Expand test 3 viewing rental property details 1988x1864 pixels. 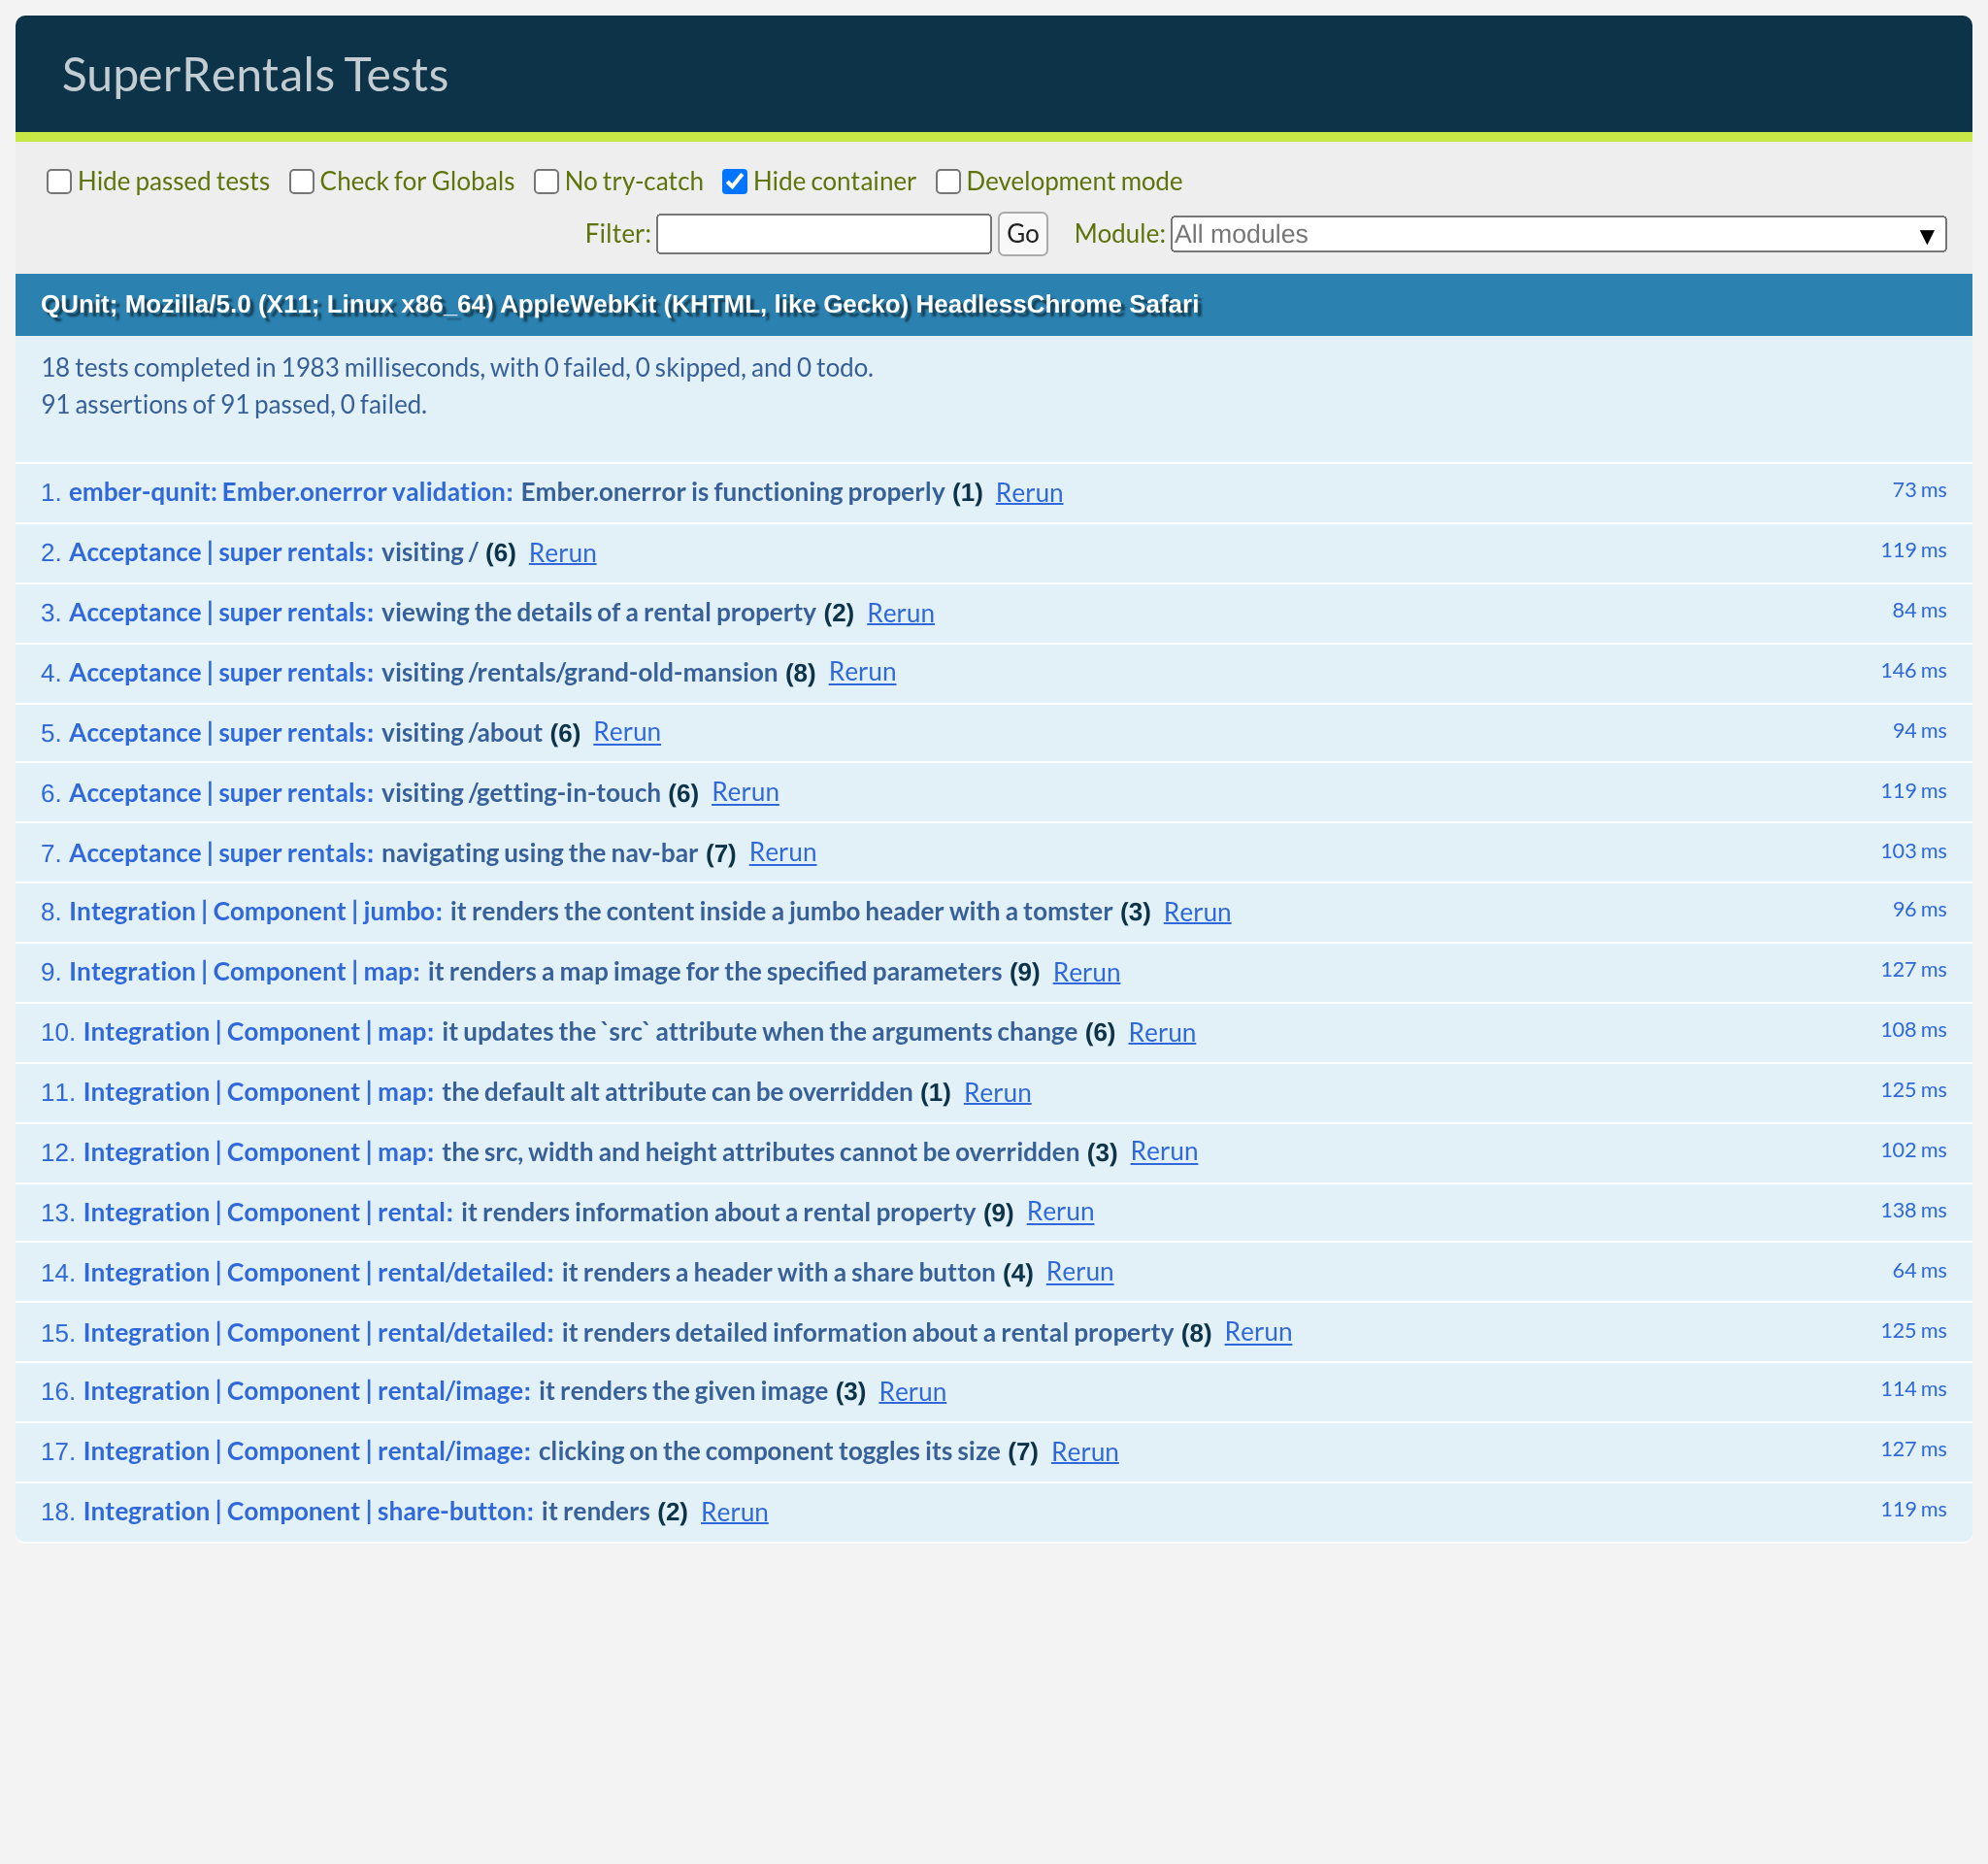pyautogui.click(x=598, y=613)
